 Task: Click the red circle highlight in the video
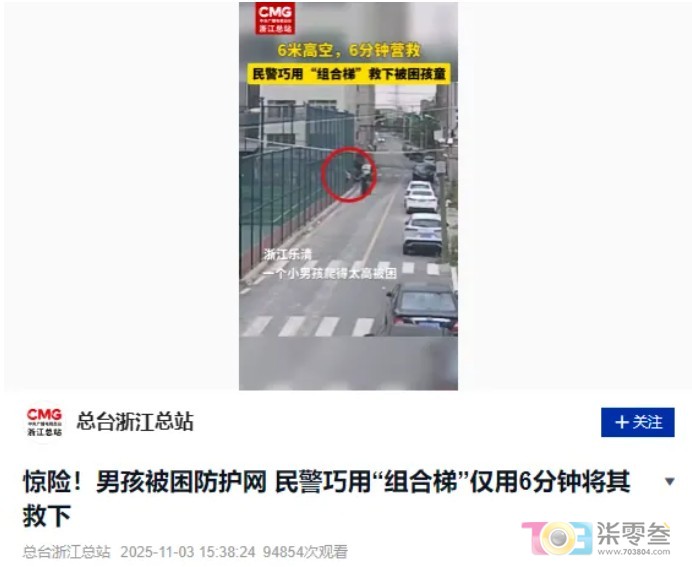tap(349, 175)
